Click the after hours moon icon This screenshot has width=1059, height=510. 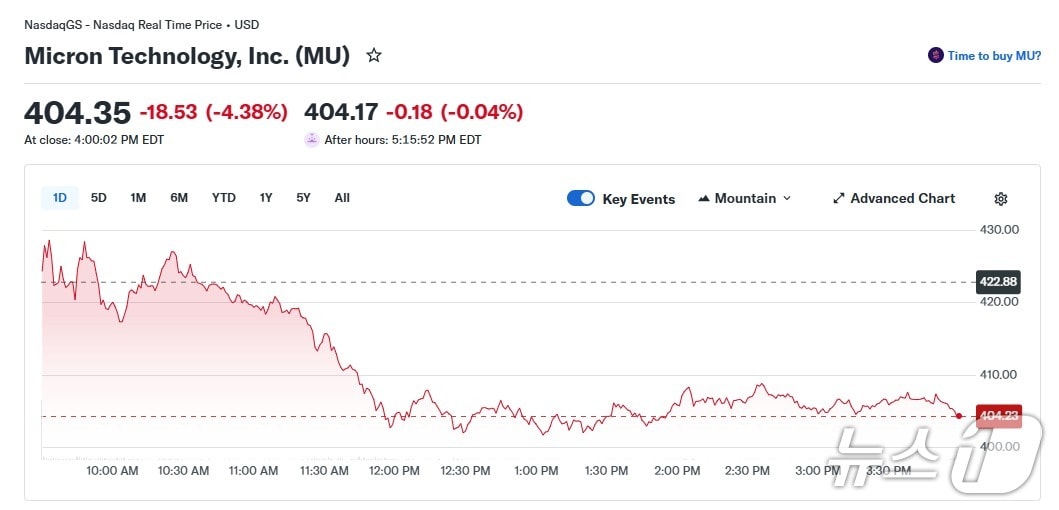(x=312, y=140)
